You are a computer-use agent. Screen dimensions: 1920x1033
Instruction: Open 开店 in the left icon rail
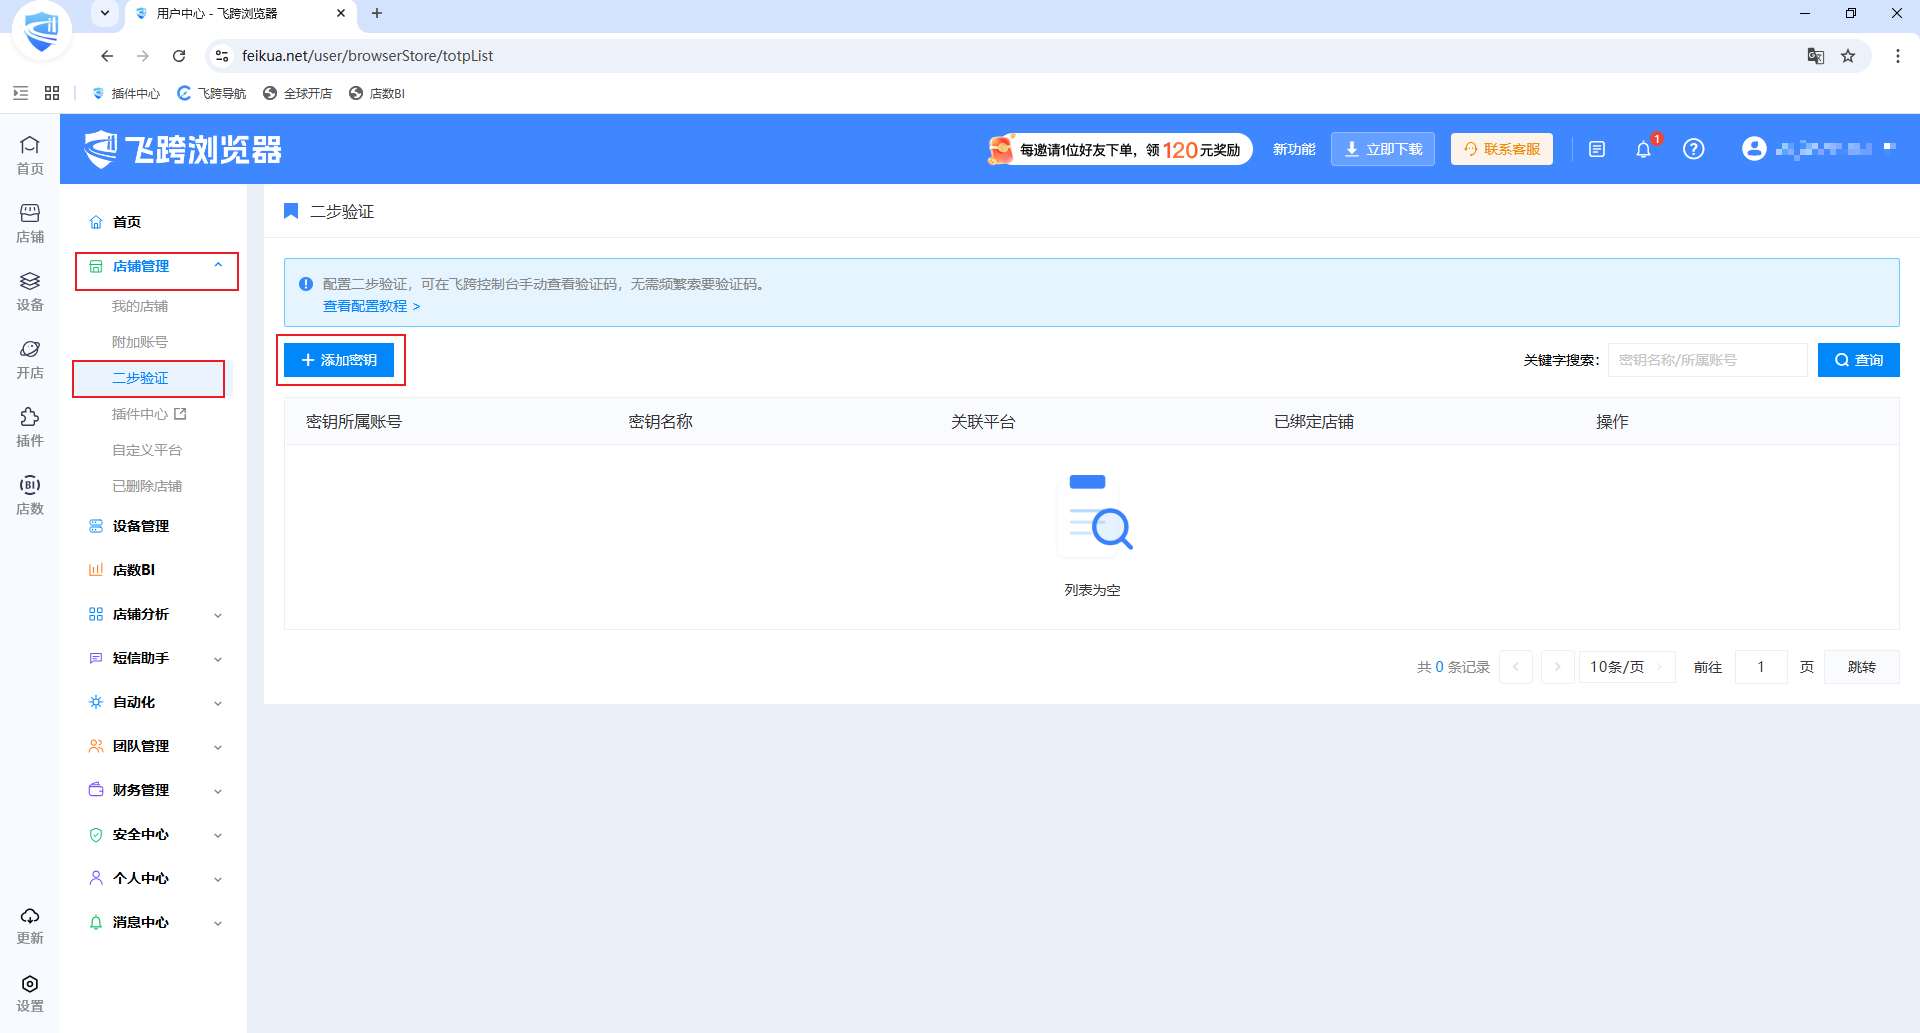(30, 359)
